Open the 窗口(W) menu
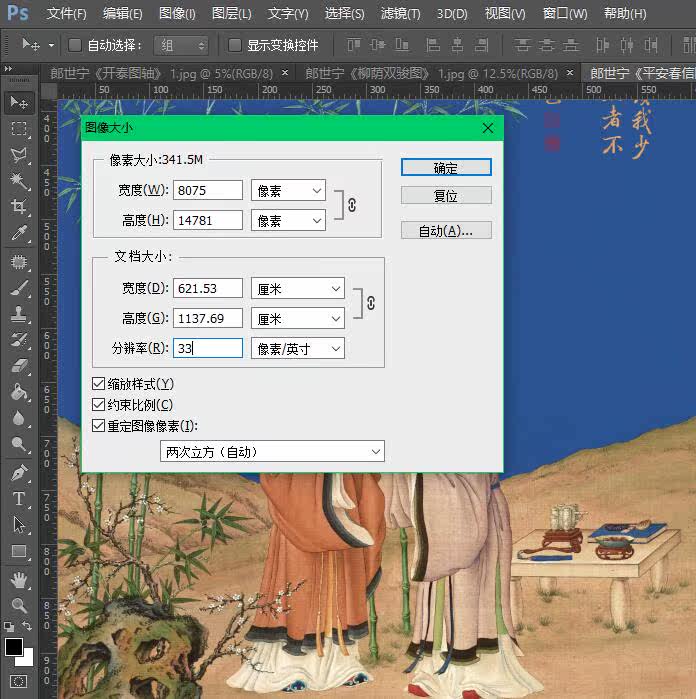This screenshot has height=699, width=696. [565, 14]
